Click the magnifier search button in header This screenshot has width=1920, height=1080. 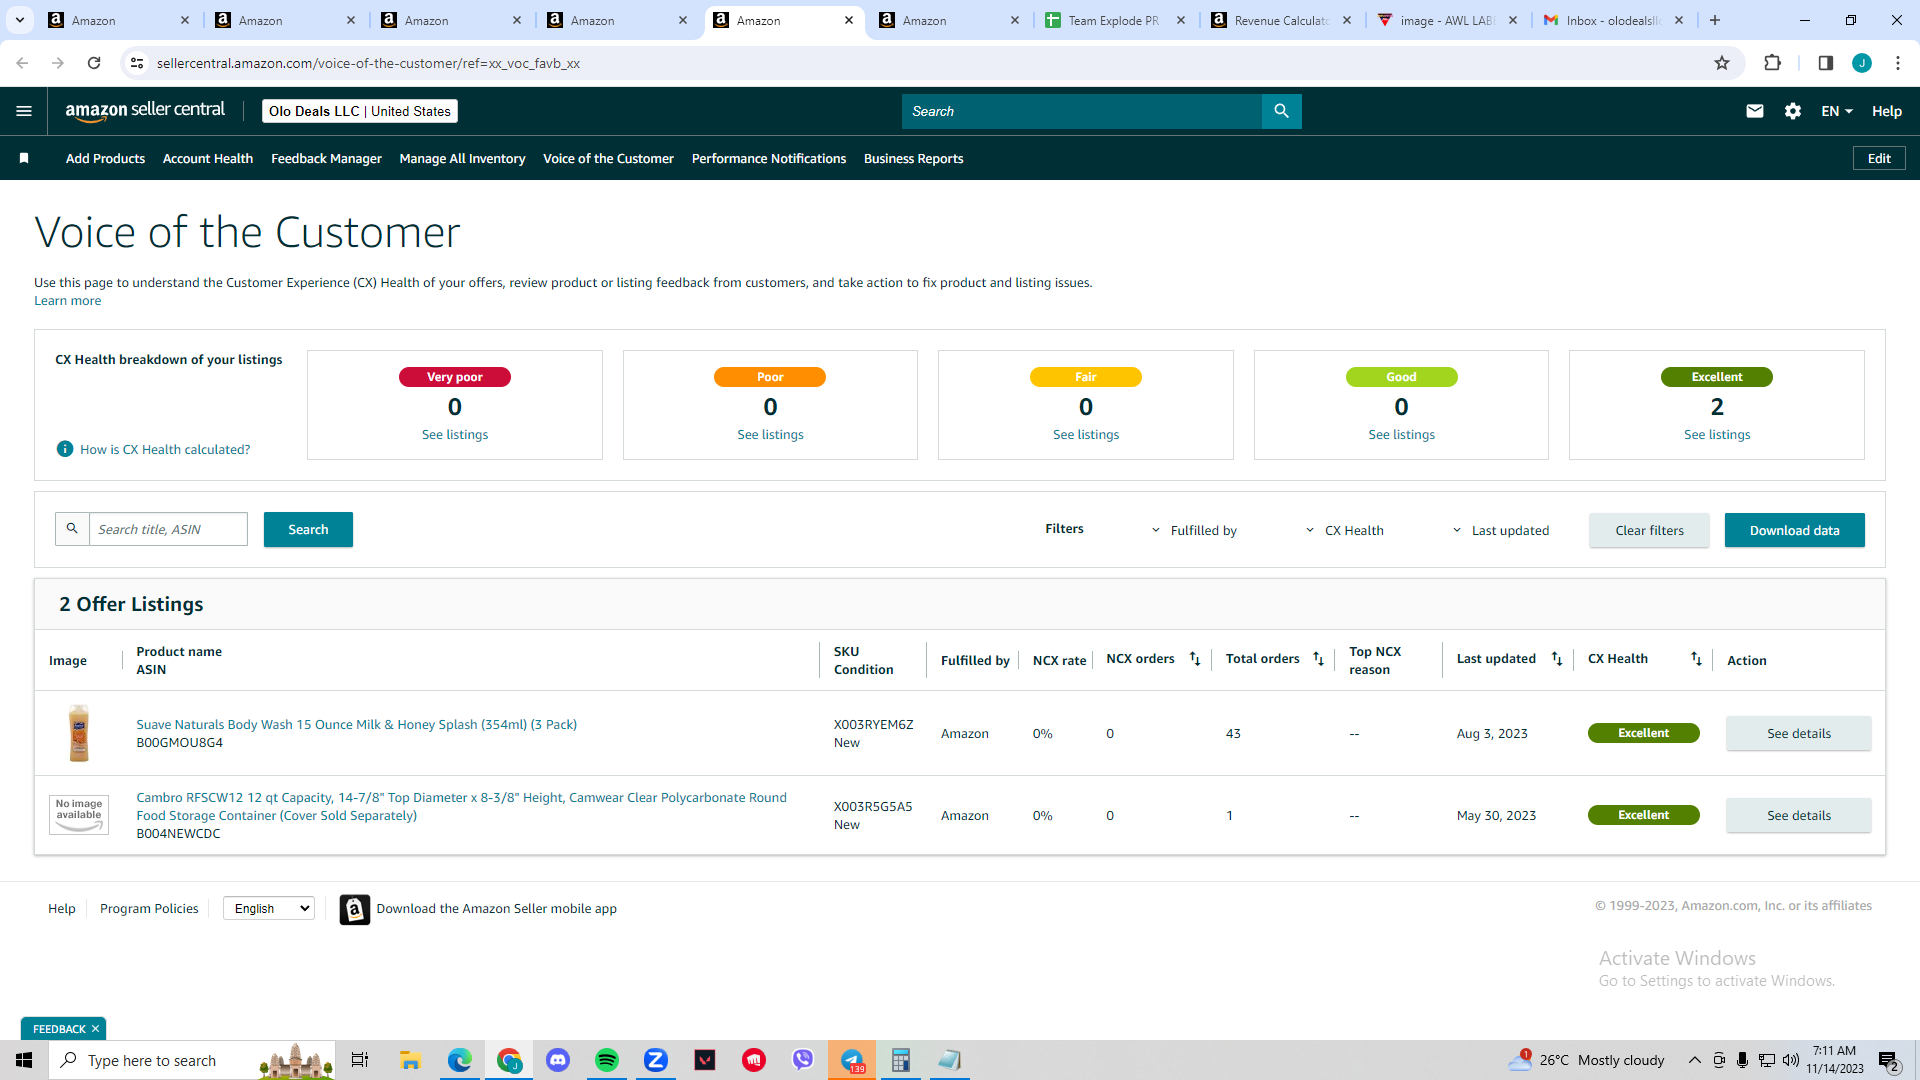point(1281,111)
